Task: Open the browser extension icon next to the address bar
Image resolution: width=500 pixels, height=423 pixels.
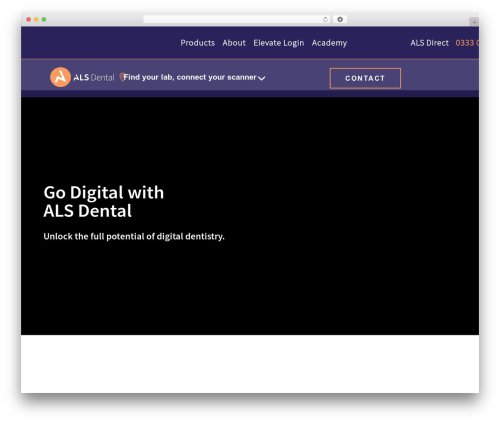Action: click(340, 19)
